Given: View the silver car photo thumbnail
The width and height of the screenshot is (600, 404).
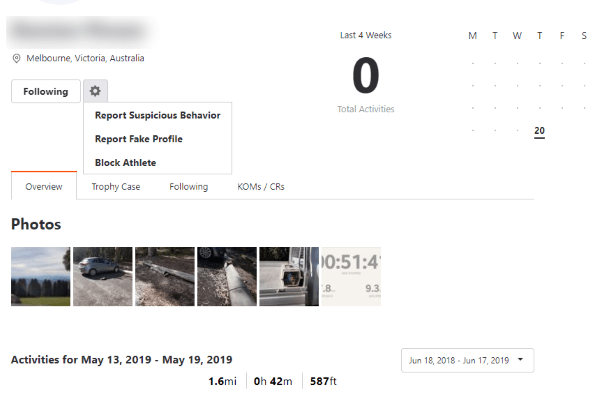Looking at the screenshot, I should click(x=102, y=276).
